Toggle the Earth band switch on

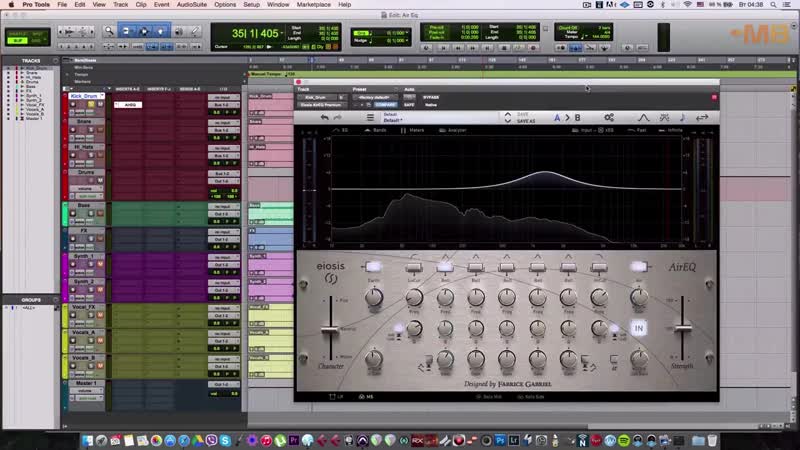(375, 267)
